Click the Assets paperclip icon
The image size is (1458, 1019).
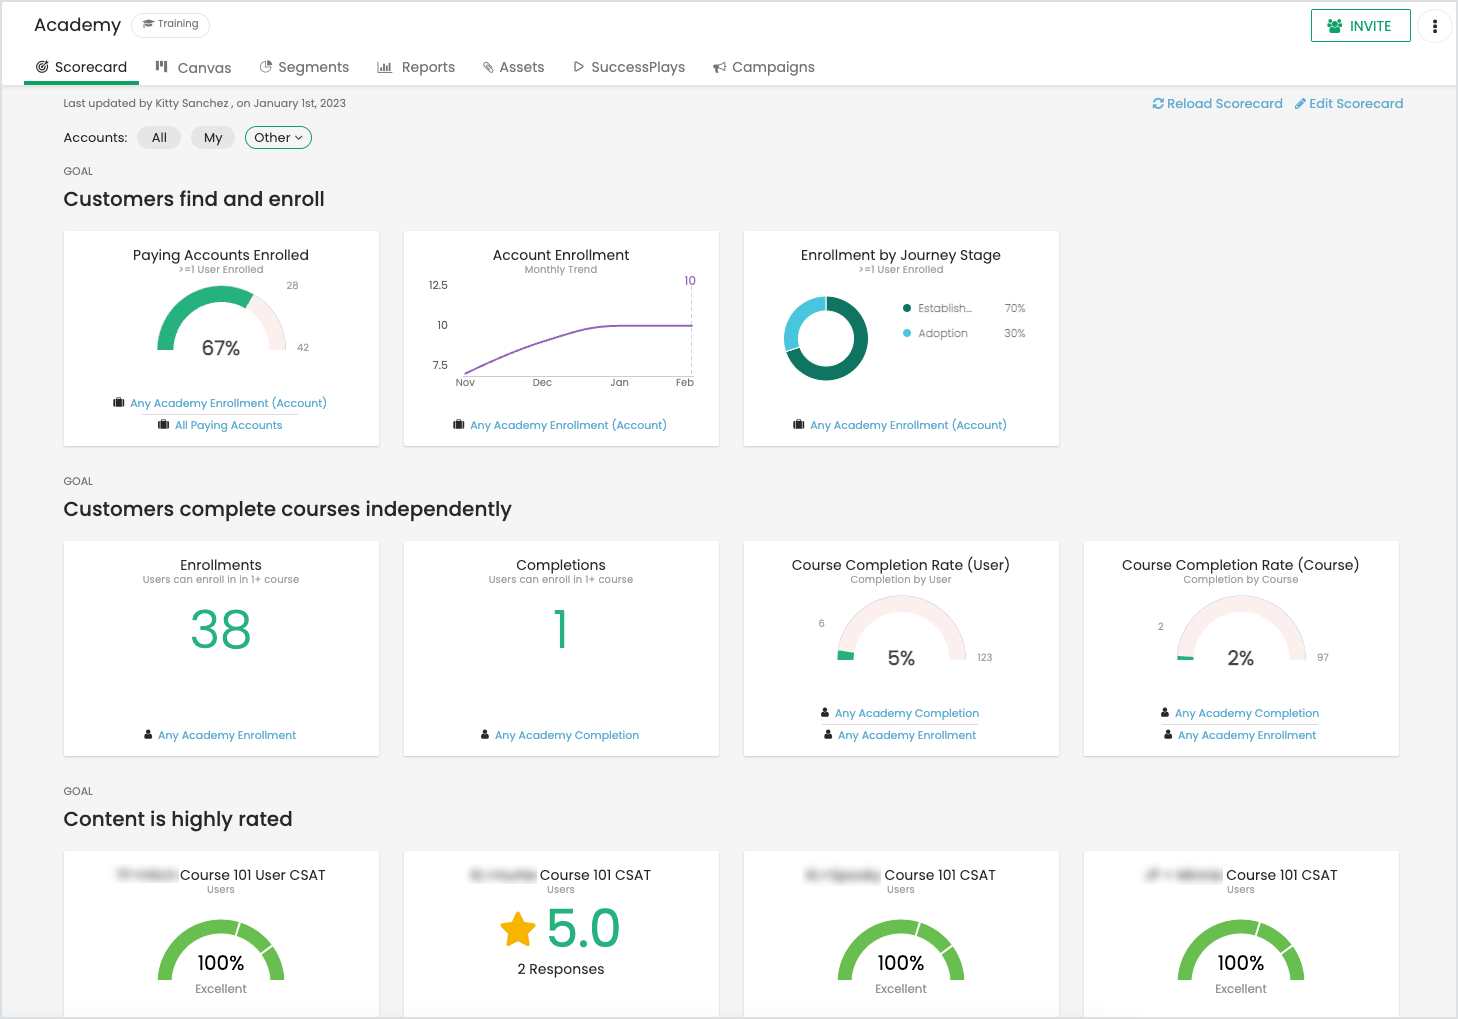(489, 66)
